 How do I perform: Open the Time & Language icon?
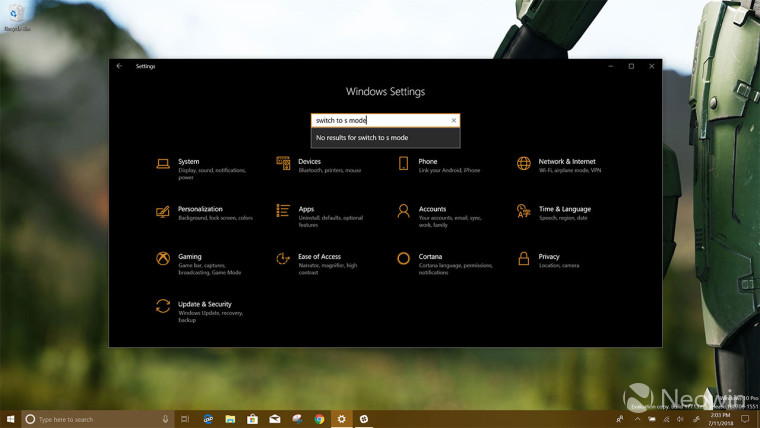523,211
